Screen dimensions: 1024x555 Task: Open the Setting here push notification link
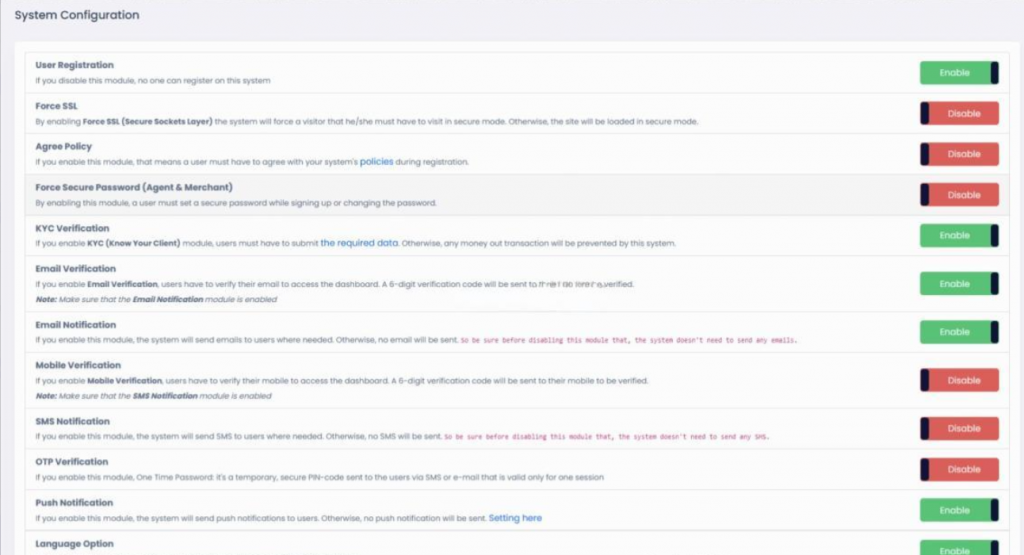pyautogui.click(x=515, y=518)
